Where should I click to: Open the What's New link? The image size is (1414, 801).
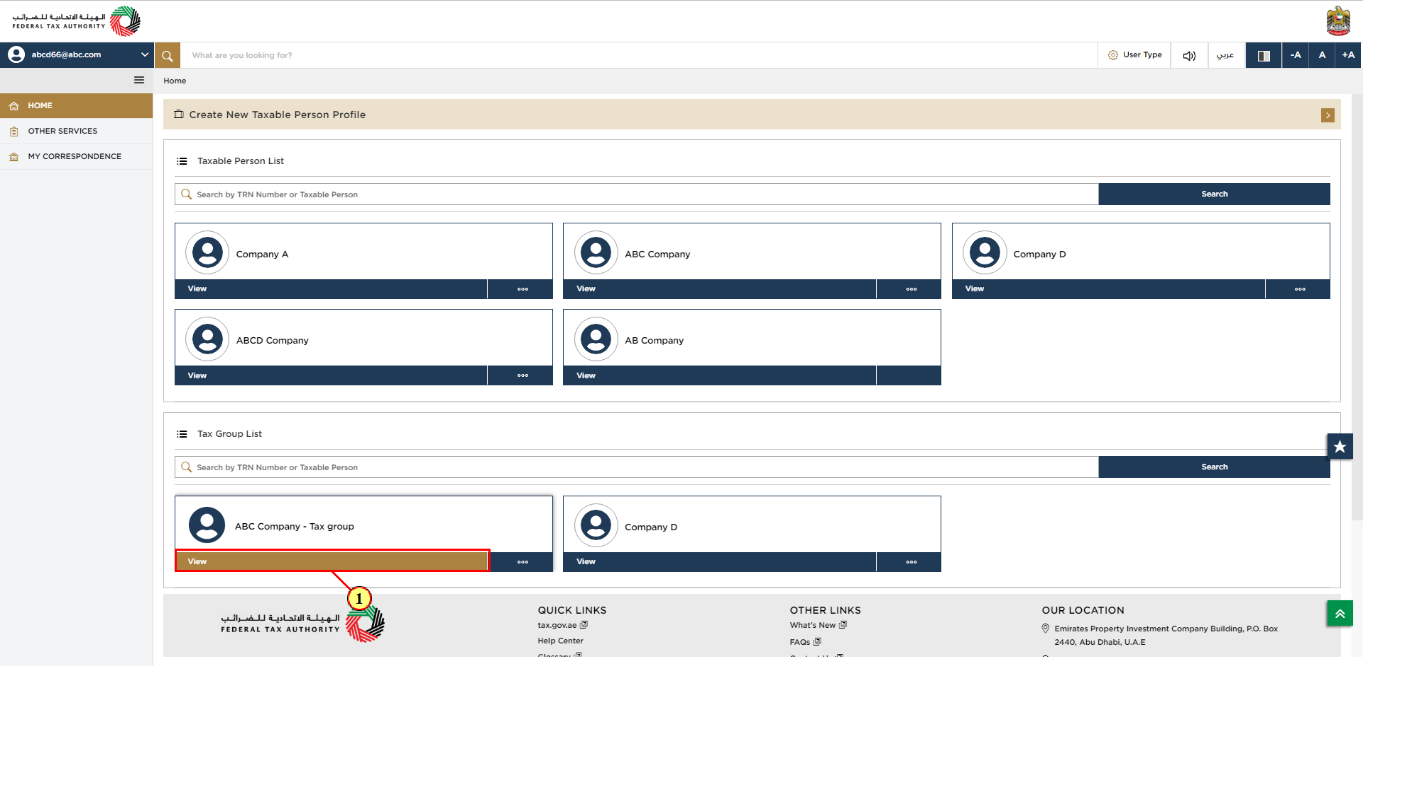click(x=818, y=625)
